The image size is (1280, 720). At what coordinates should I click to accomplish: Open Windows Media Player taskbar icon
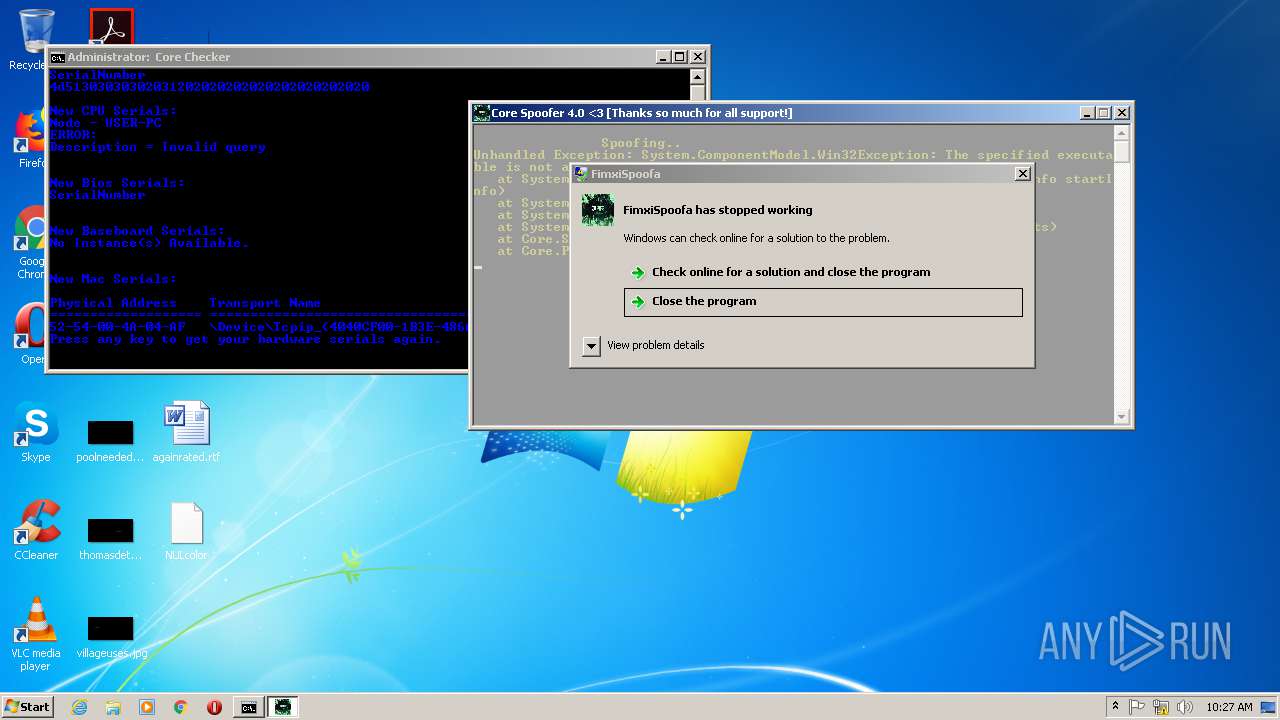point(147,707)
